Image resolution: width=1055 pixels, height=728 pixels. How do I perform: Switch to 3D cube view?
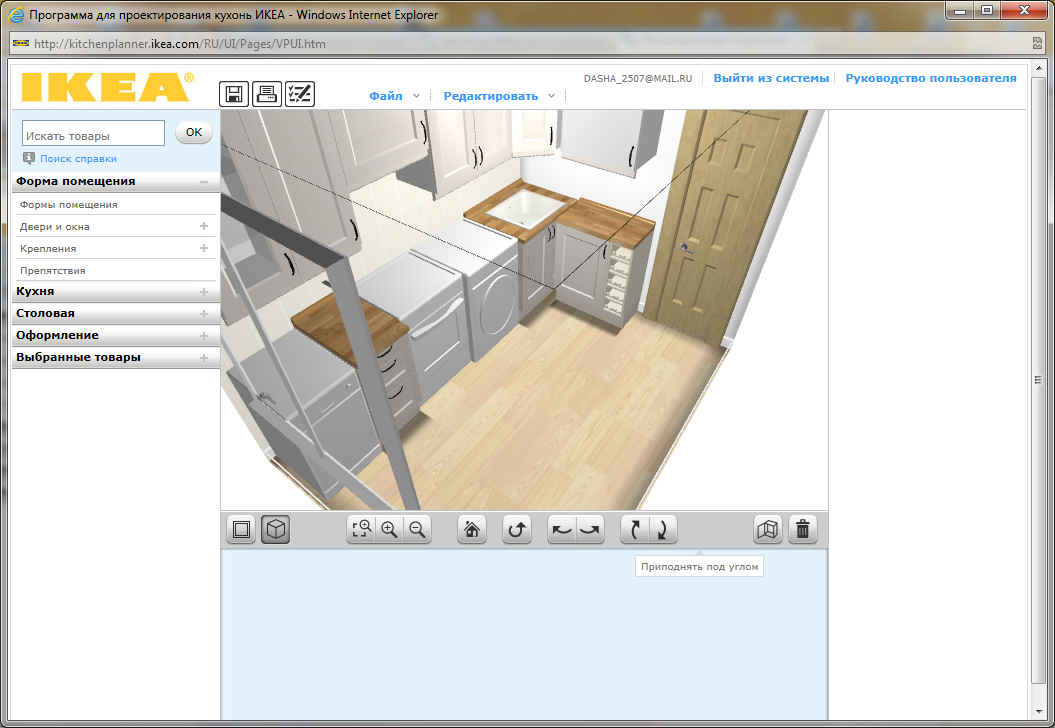click(275, 530)
